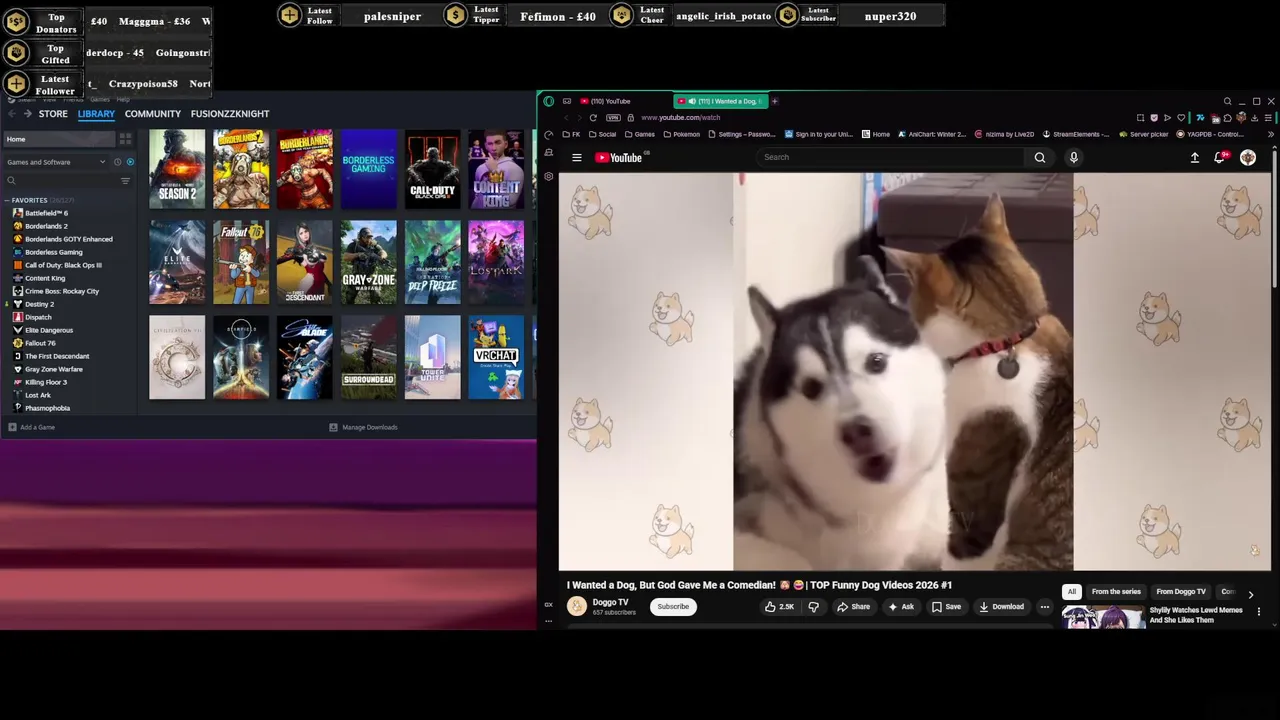The width and height of the screenshot is (1280, 720).
Task: Save the video to a playlist
Action: [x=946, y=606]
